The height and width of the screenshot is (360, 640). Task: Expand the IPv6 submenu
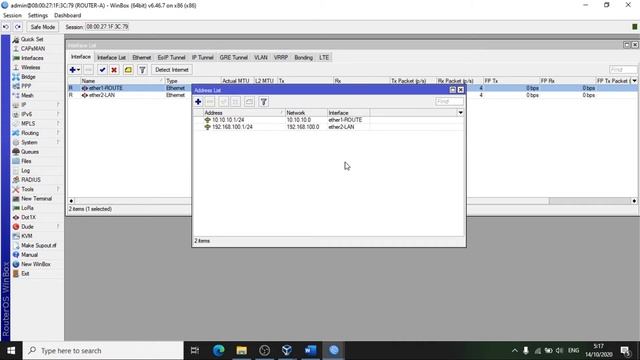pos(26,114)
